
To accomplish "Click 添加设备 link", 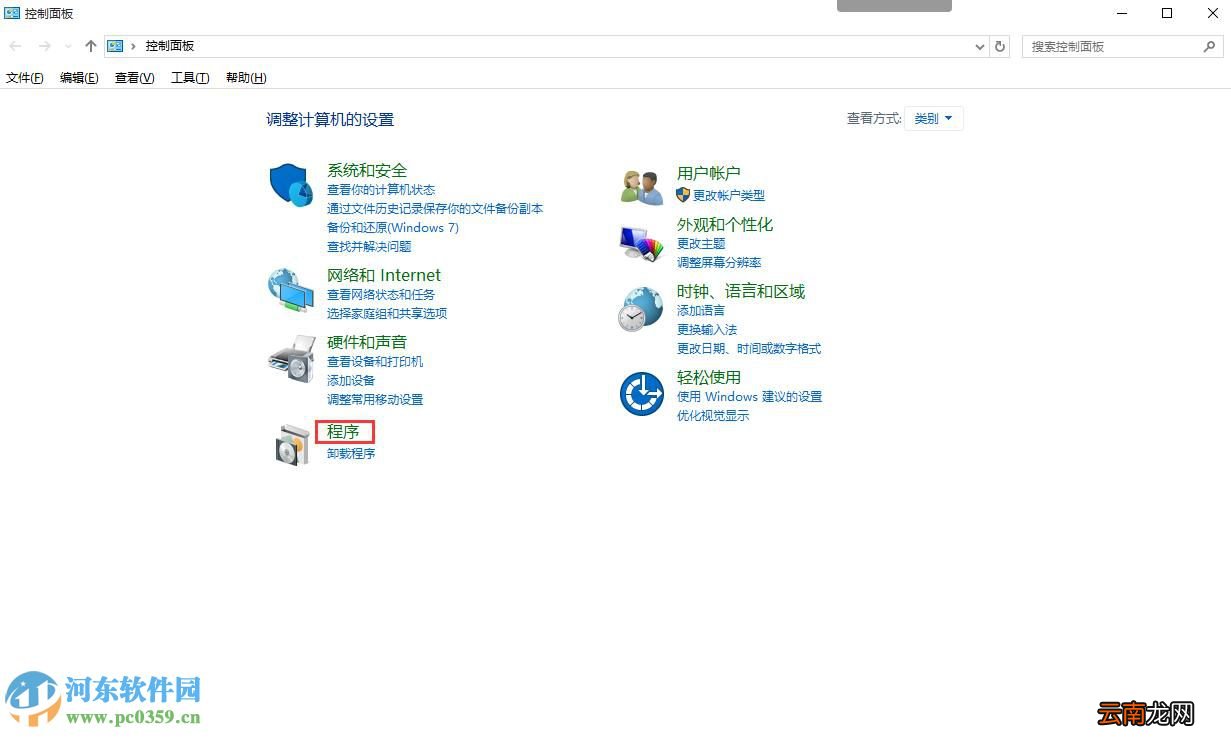I will click(x=351, y=381).
